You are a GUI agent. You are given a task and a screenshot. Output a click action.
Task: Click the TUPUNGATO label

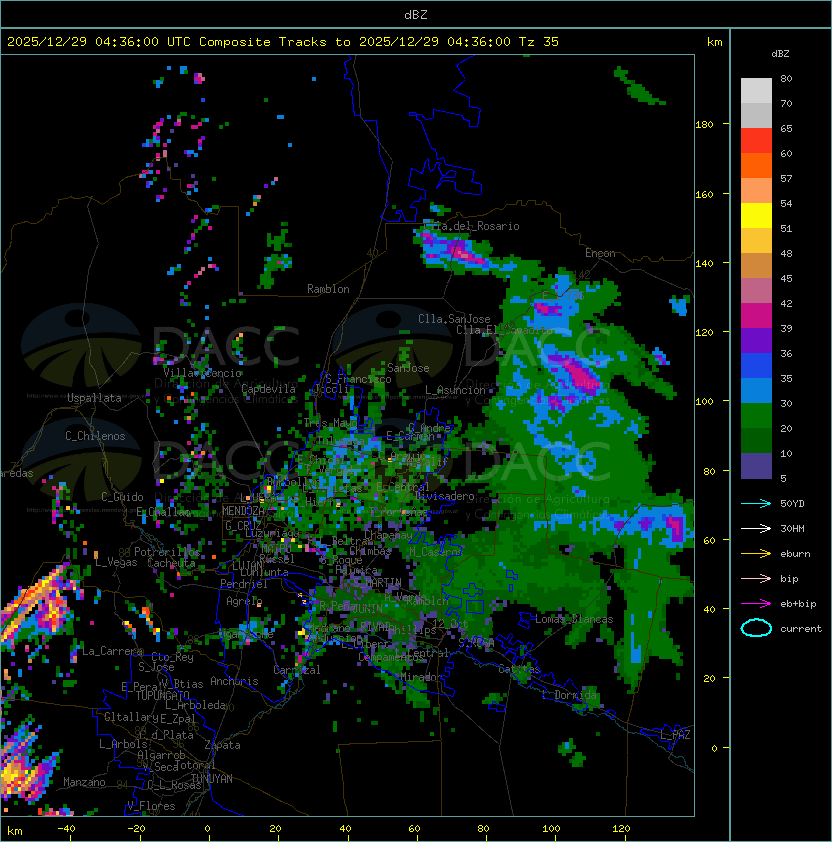pyautogui.click(x=162, y=695)
